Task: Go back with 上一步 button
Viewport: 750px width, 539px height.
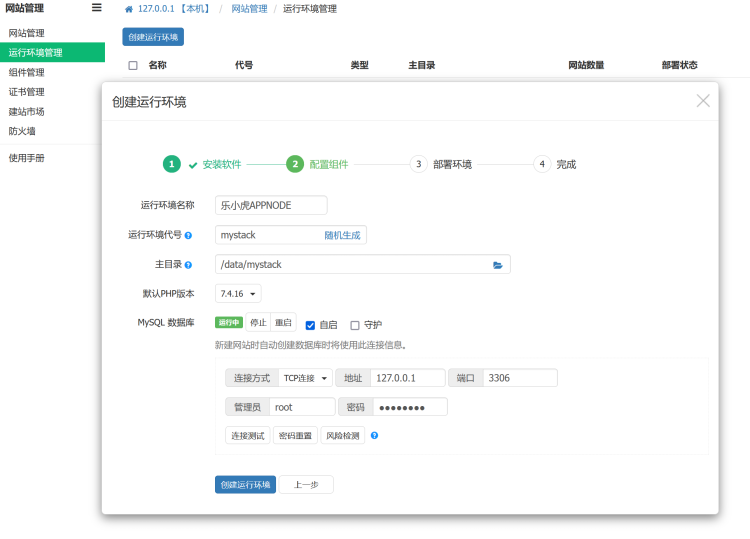Action: click(306, 484)
